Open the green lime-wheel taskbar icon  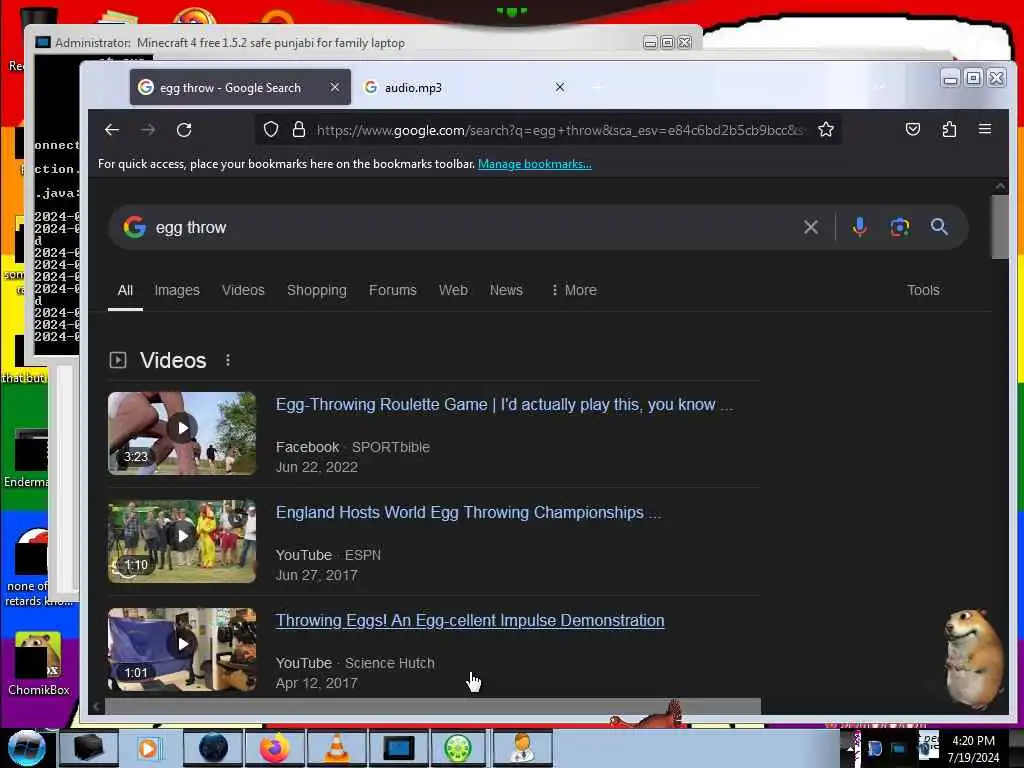click(x=458, y=748)
